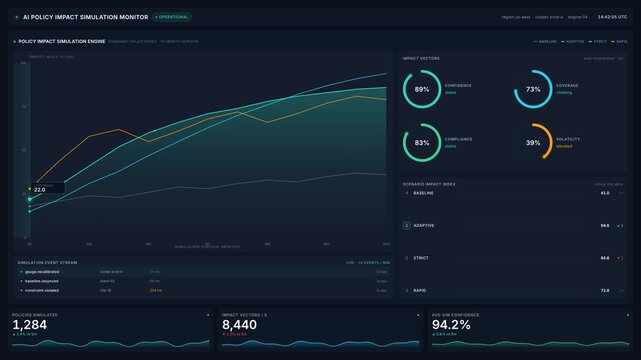Click the 41.0 value in BASELINE row
Image resolution: width=641 pixels, height=360 pixels.
(605, 193)
